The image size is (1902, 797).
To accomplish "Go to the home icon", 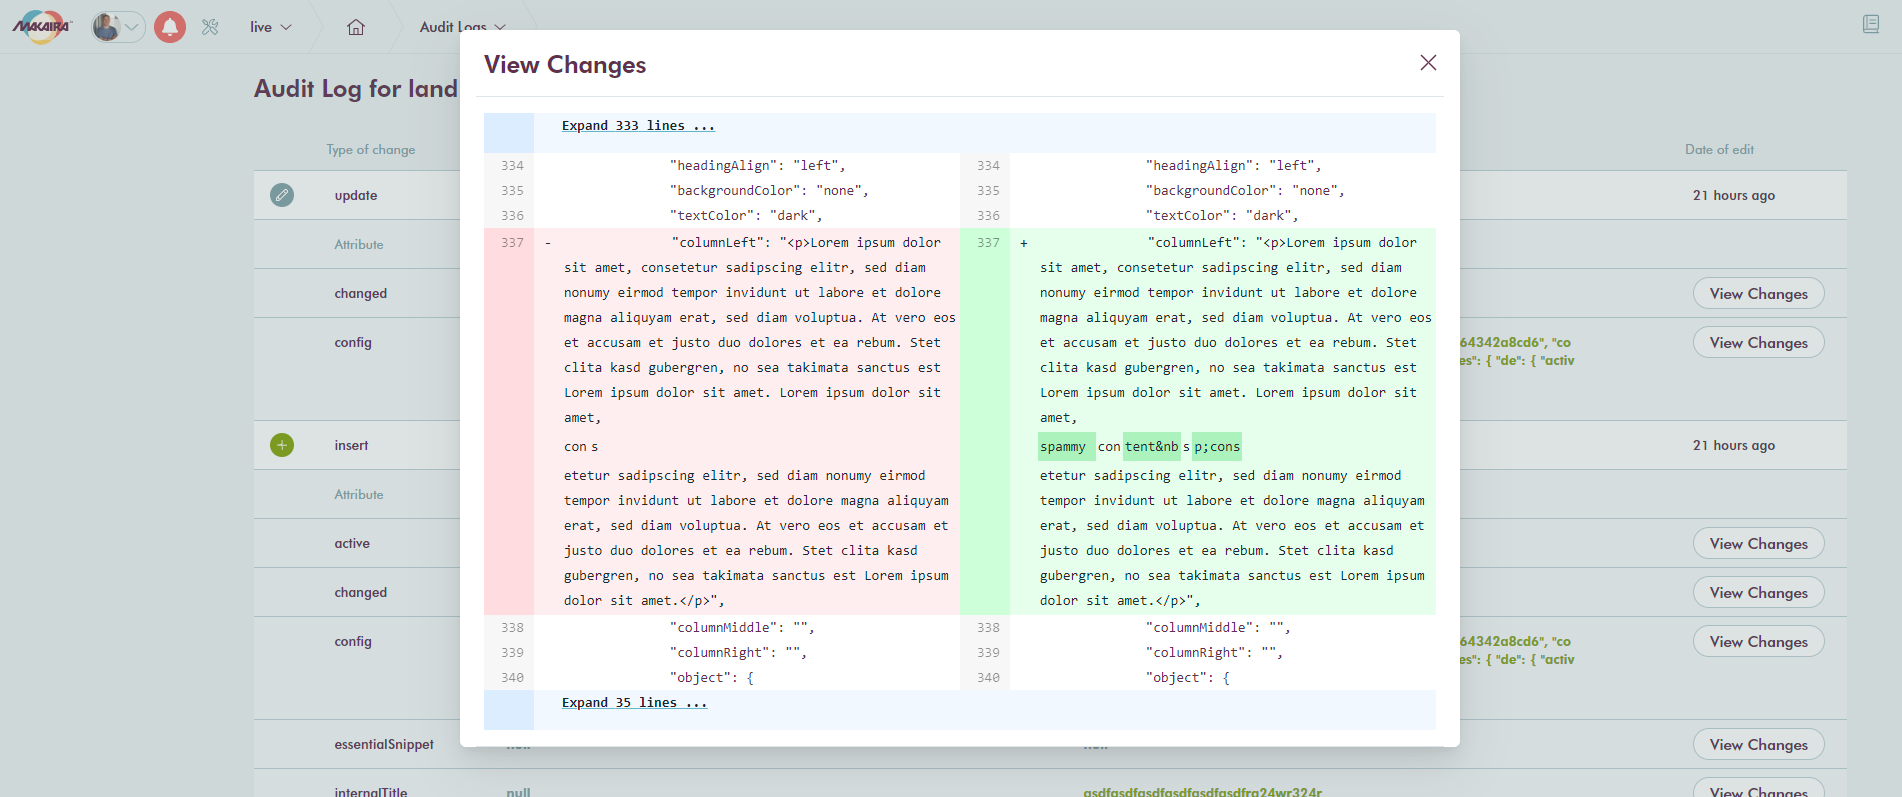I will (356, 27).
